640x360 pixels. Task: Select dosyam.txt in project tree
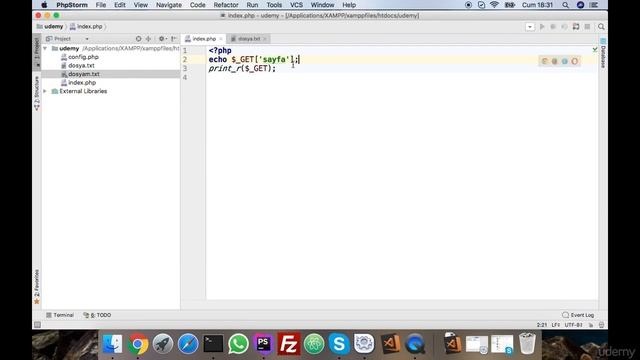(x=84, y=74)
